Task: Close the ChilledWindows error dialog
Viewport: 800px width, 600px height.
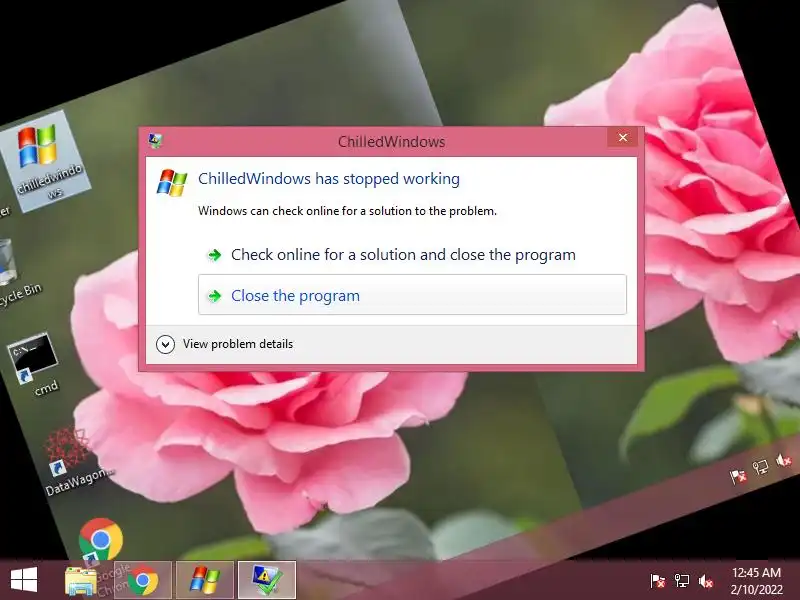Action: pos(622,138)
